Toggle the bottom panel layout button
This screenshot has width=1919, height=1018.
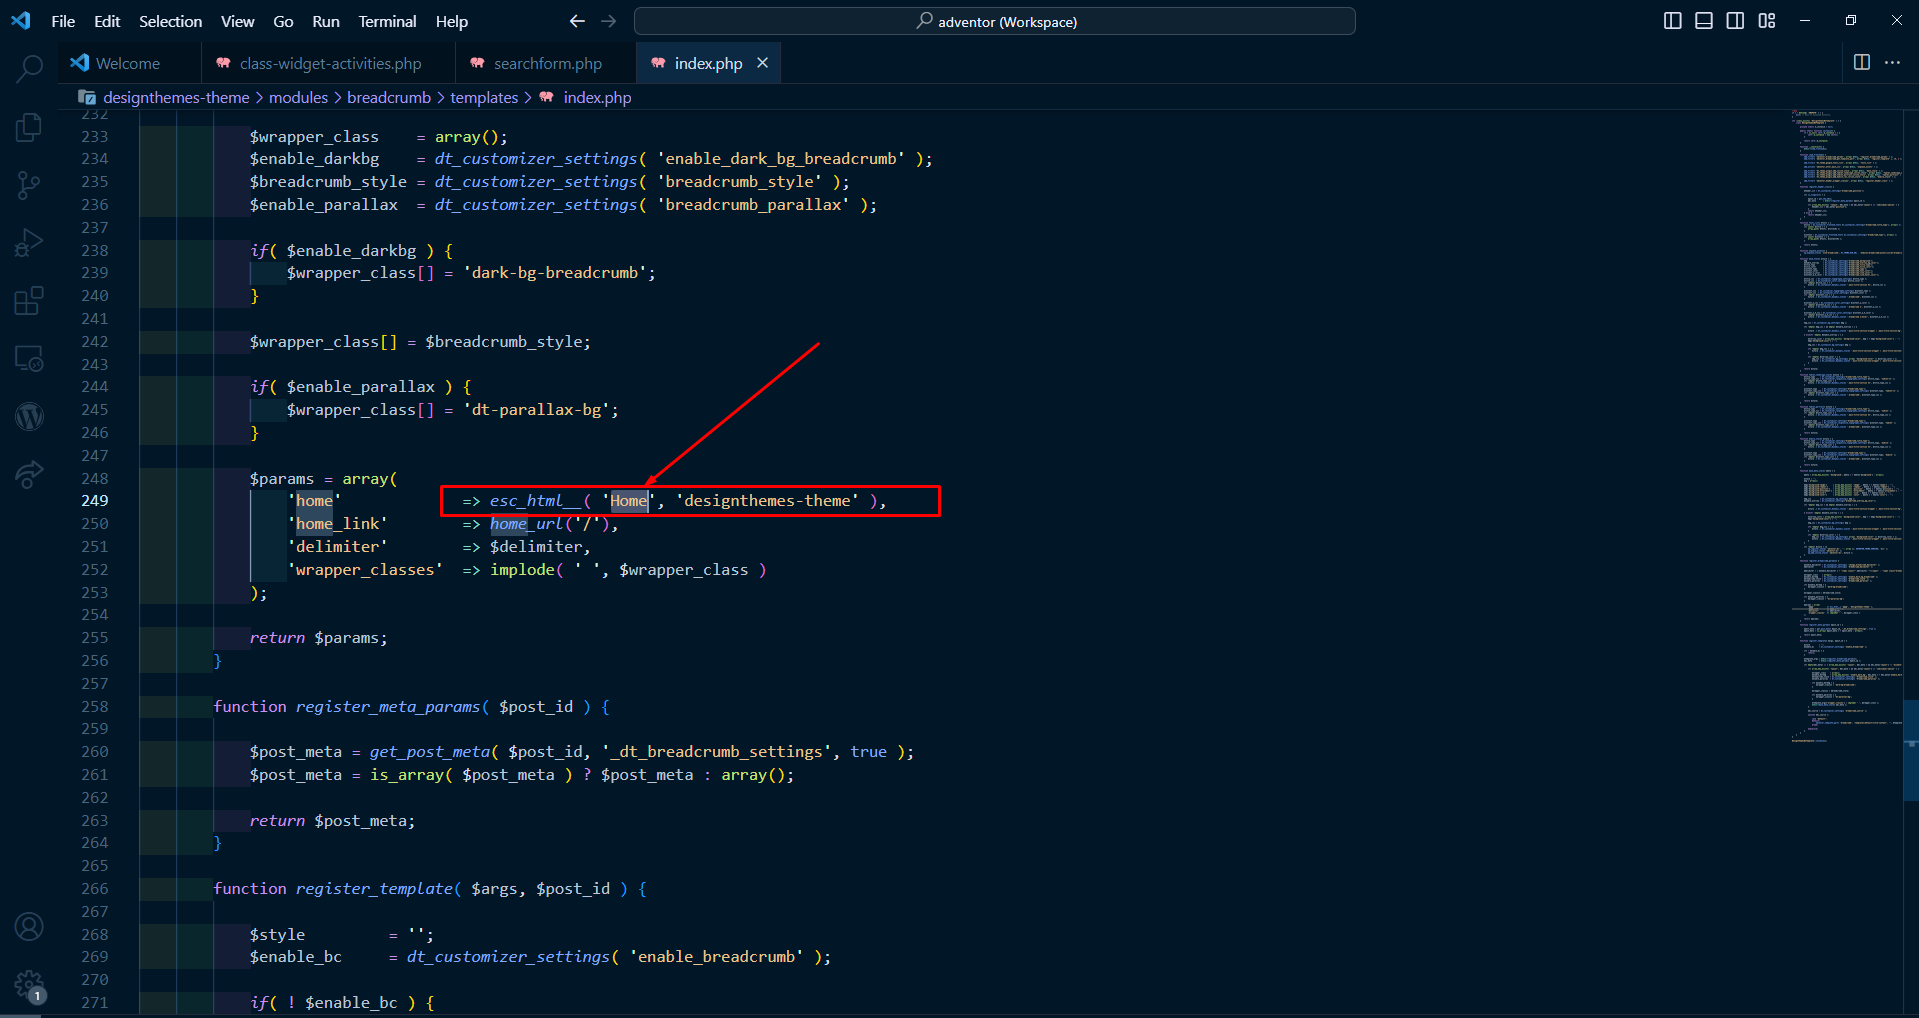(1704, 21)
